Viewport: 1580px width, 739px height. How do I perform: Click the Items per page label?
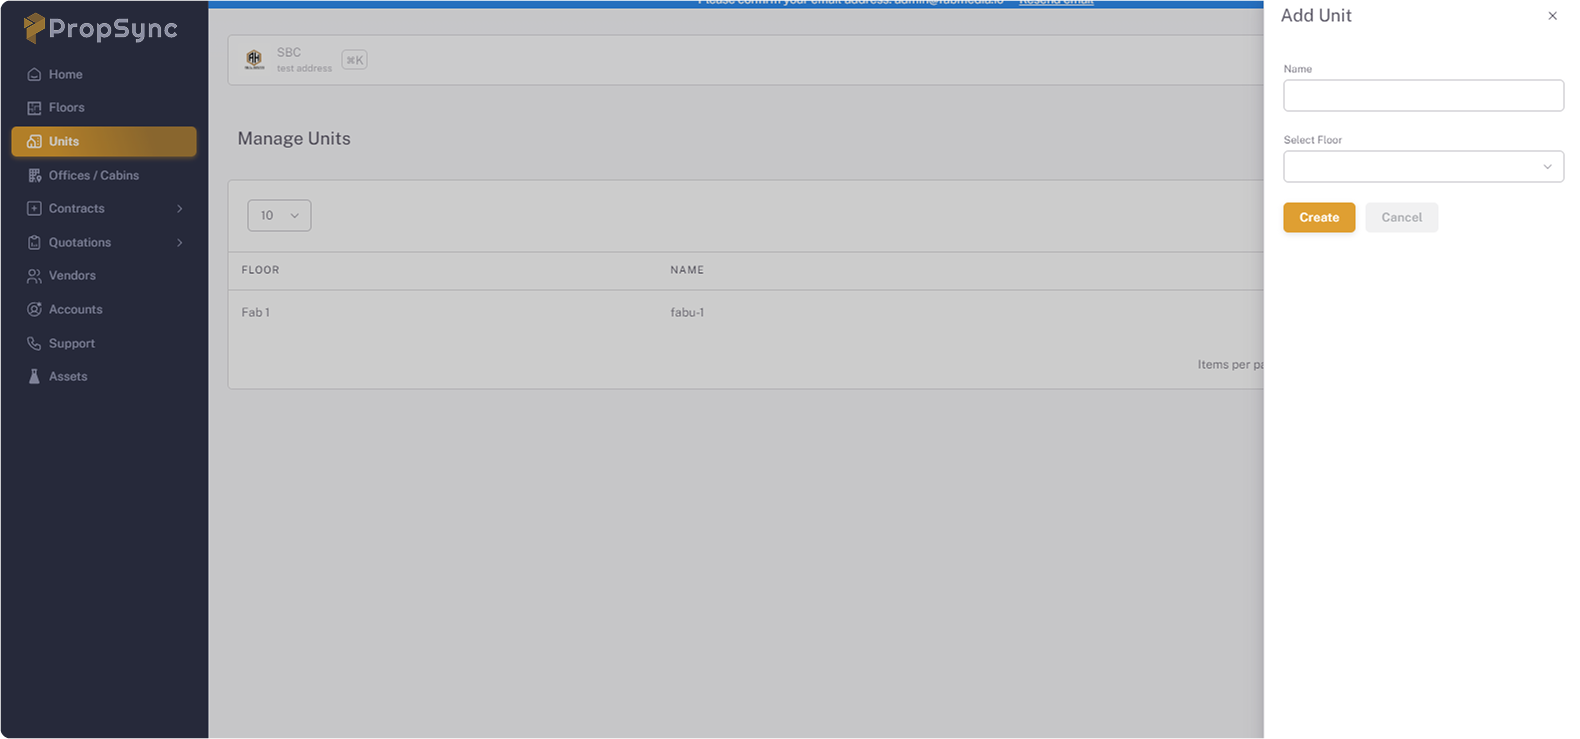1231,365
